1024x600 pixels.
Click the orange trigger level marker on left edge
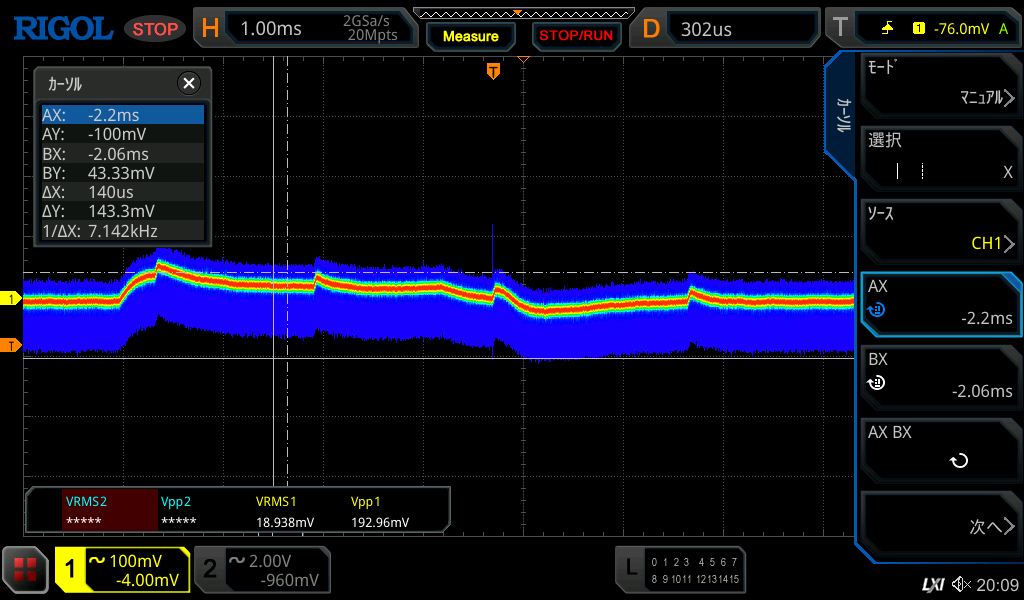[x=12, y=346]
